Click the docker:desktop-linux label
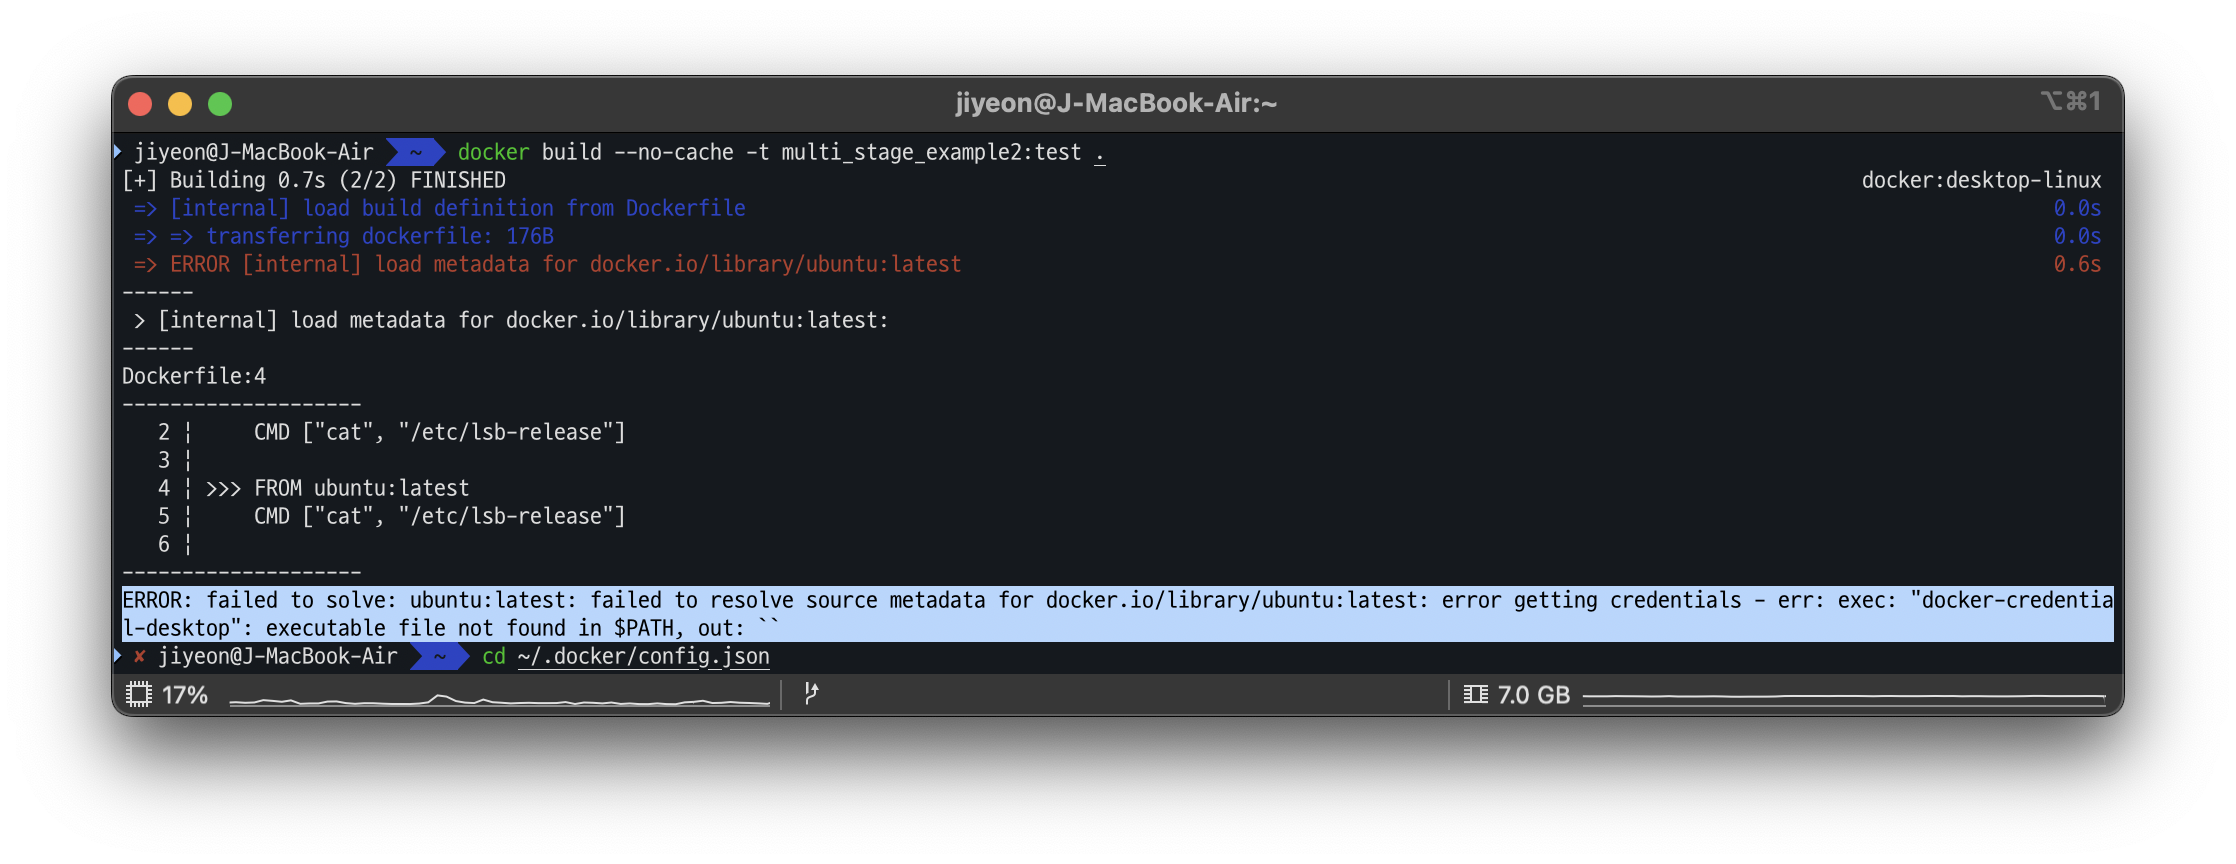Image resolution: width=2236 pixels, height=864 pixels. coord(1981,180)
